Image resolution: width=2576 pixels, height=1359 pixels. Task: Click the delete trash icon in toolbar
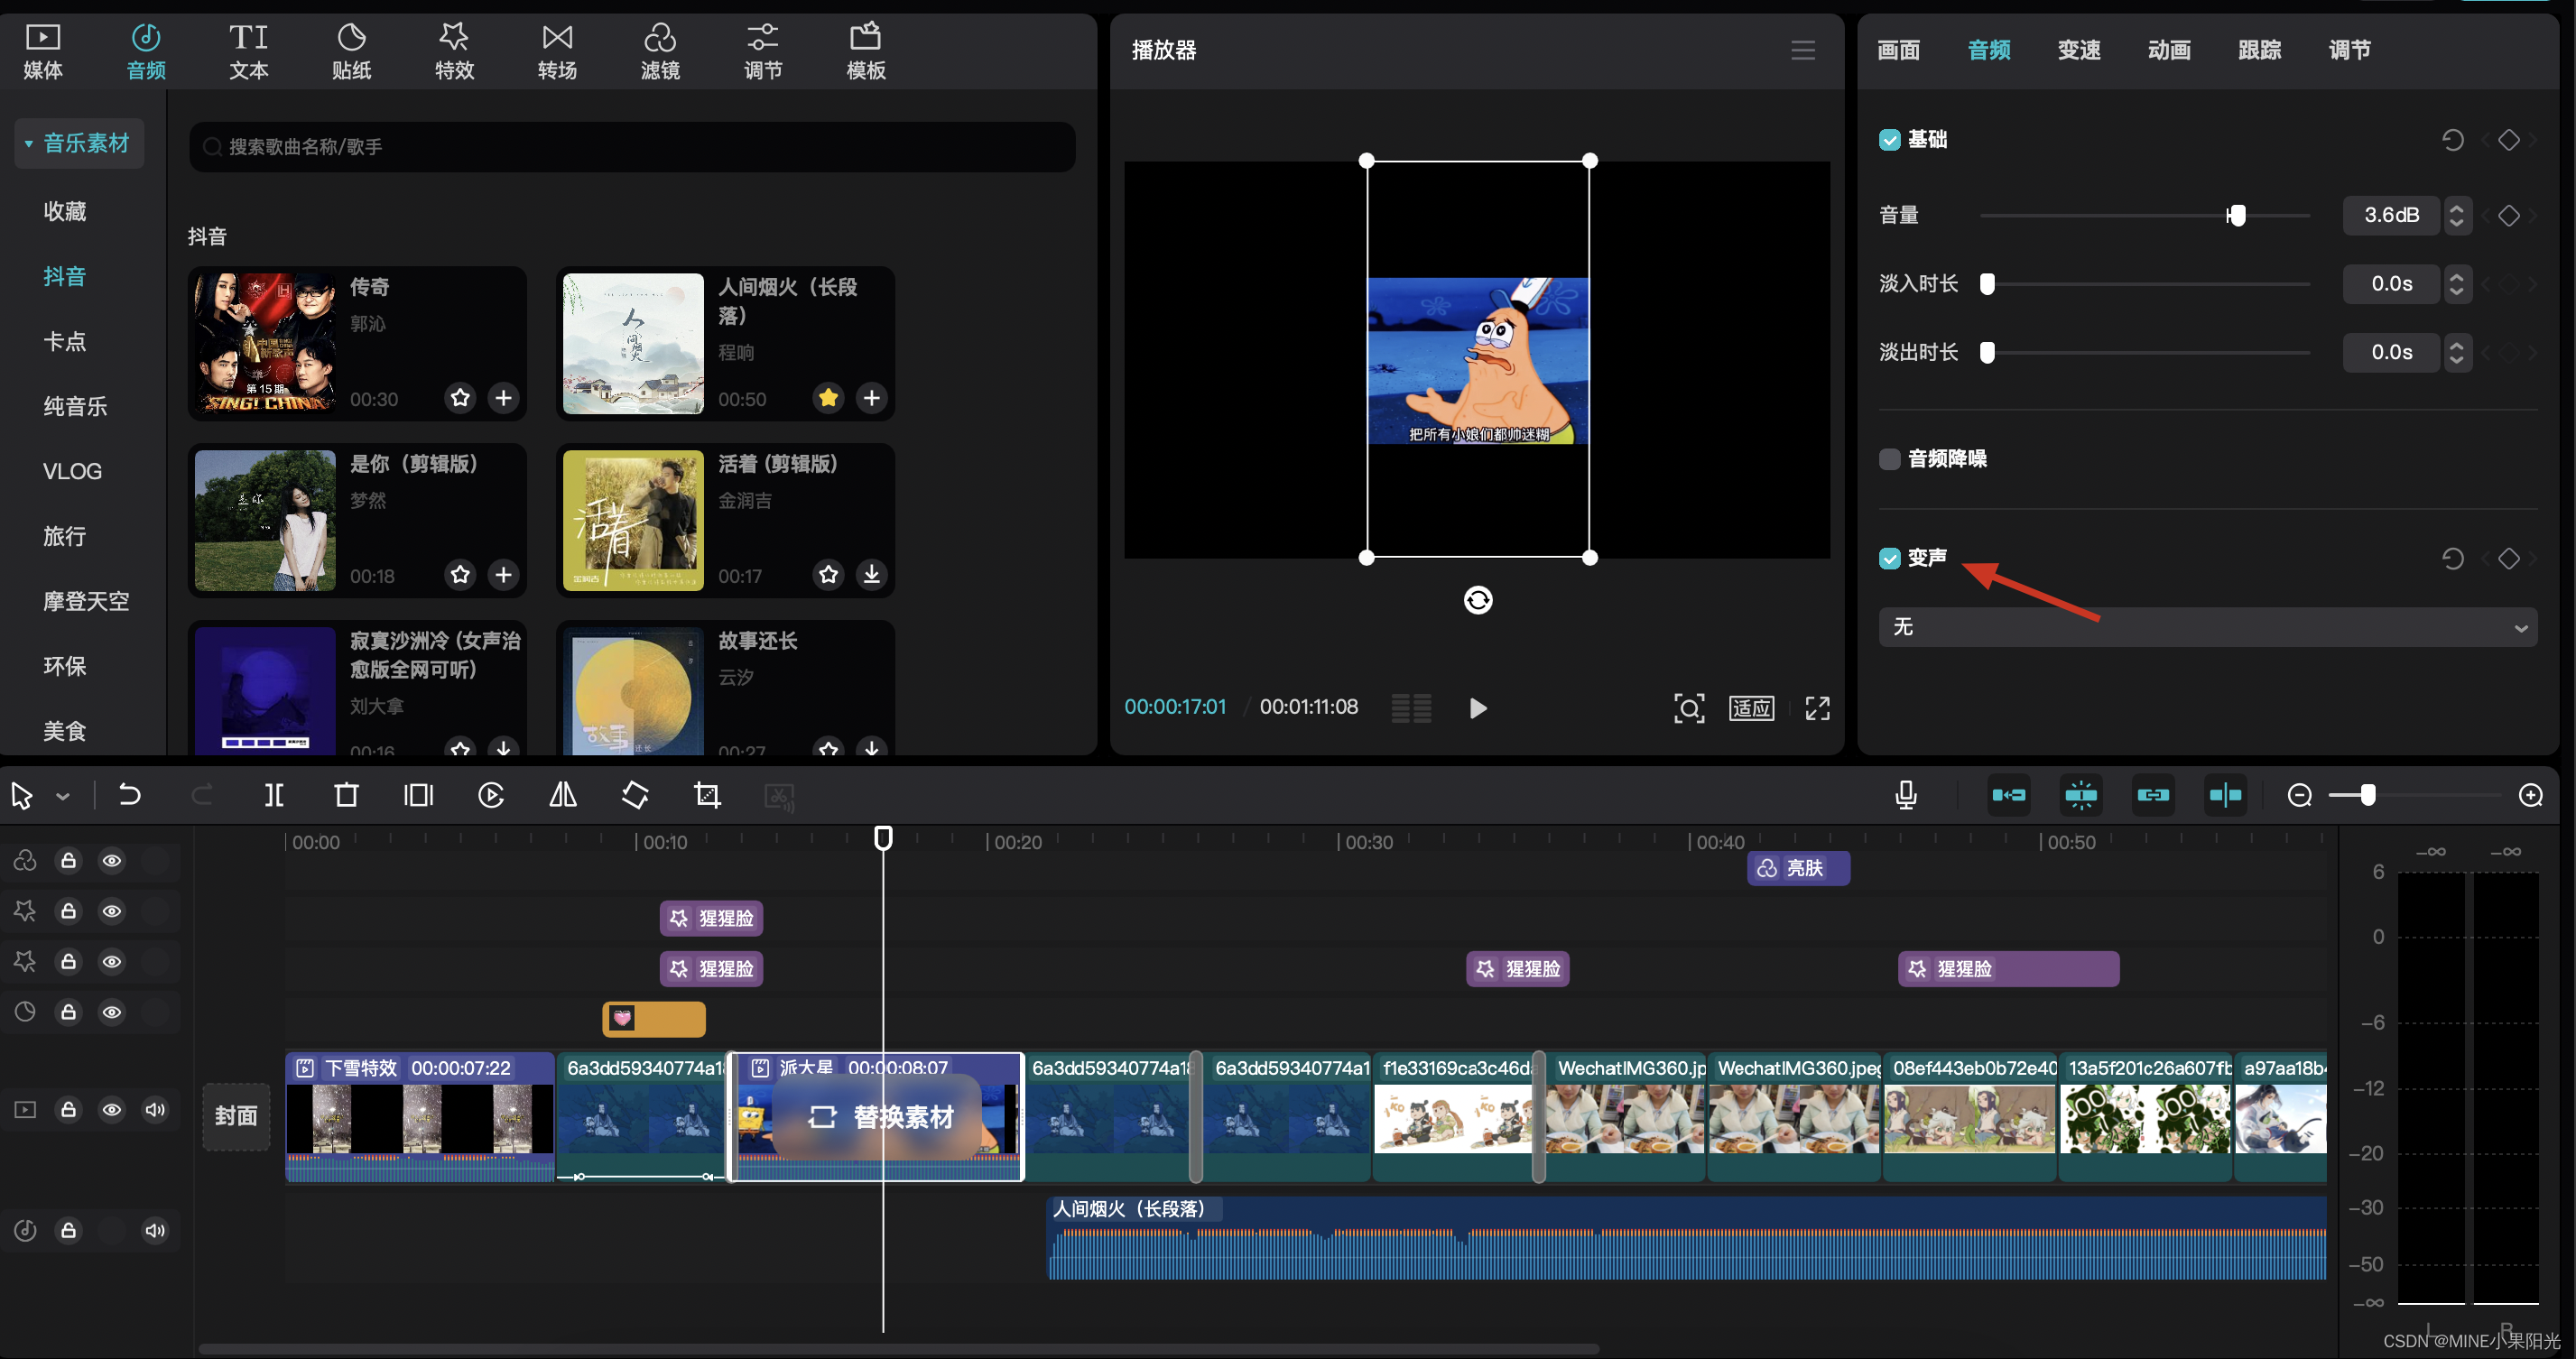(346, 795)
